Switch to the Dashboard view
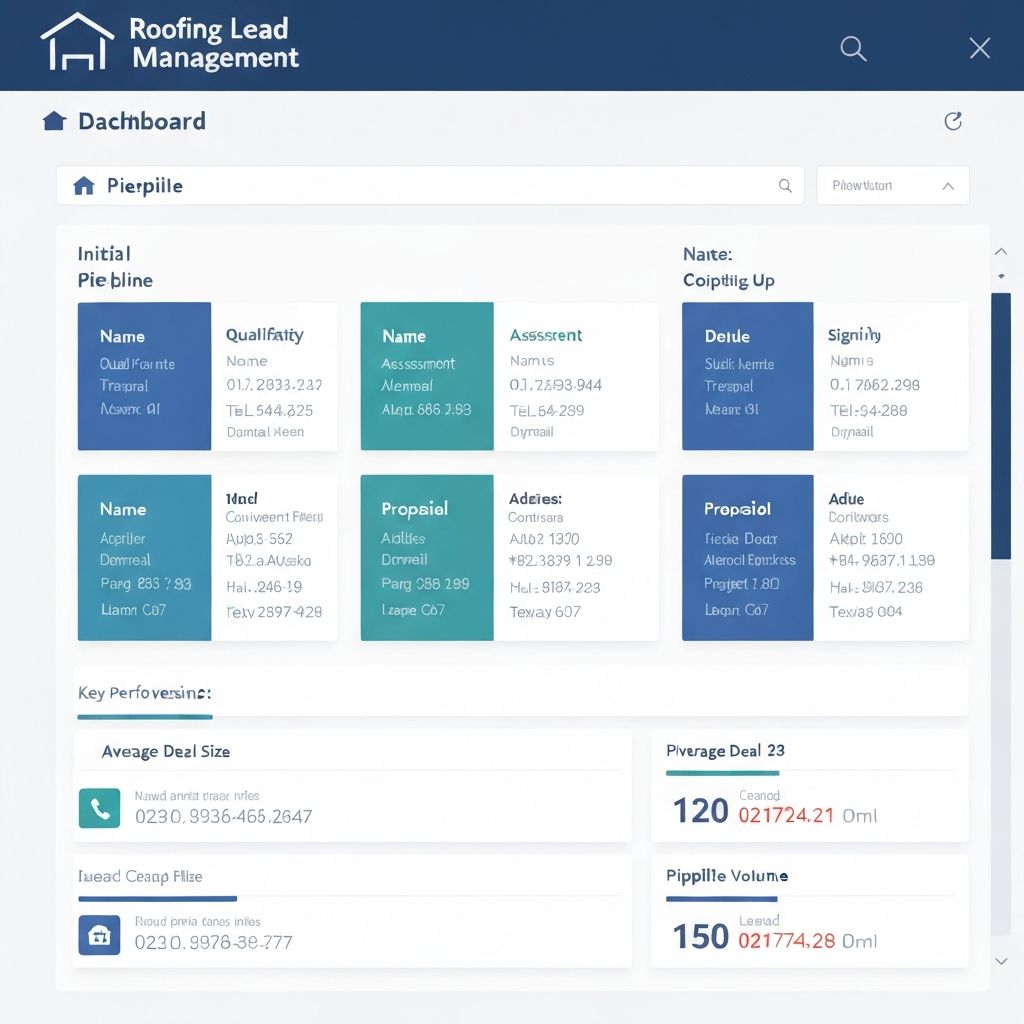This screenshot has width=1024, height=1024. pos(140,120)
